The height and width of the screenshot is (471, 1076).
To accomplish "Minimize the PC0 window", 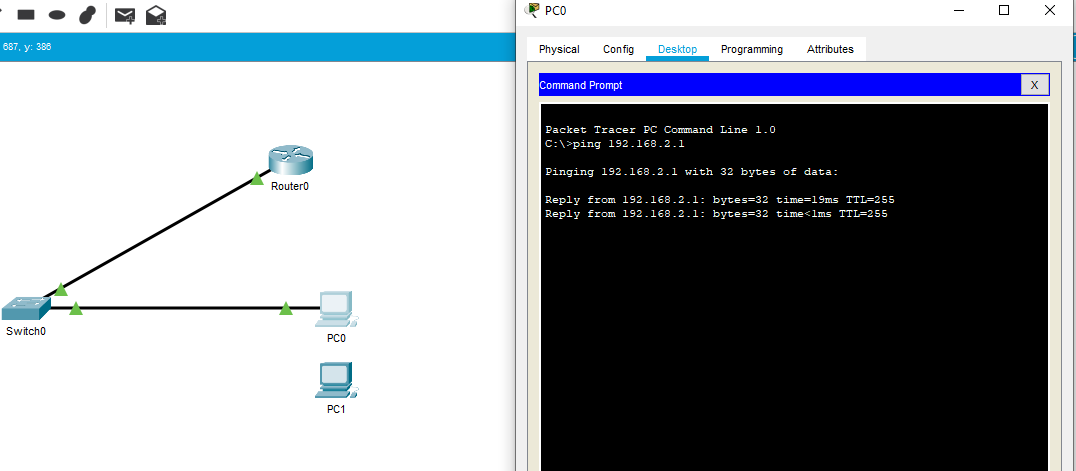I will pyautogui.click(x=959, y=10).
